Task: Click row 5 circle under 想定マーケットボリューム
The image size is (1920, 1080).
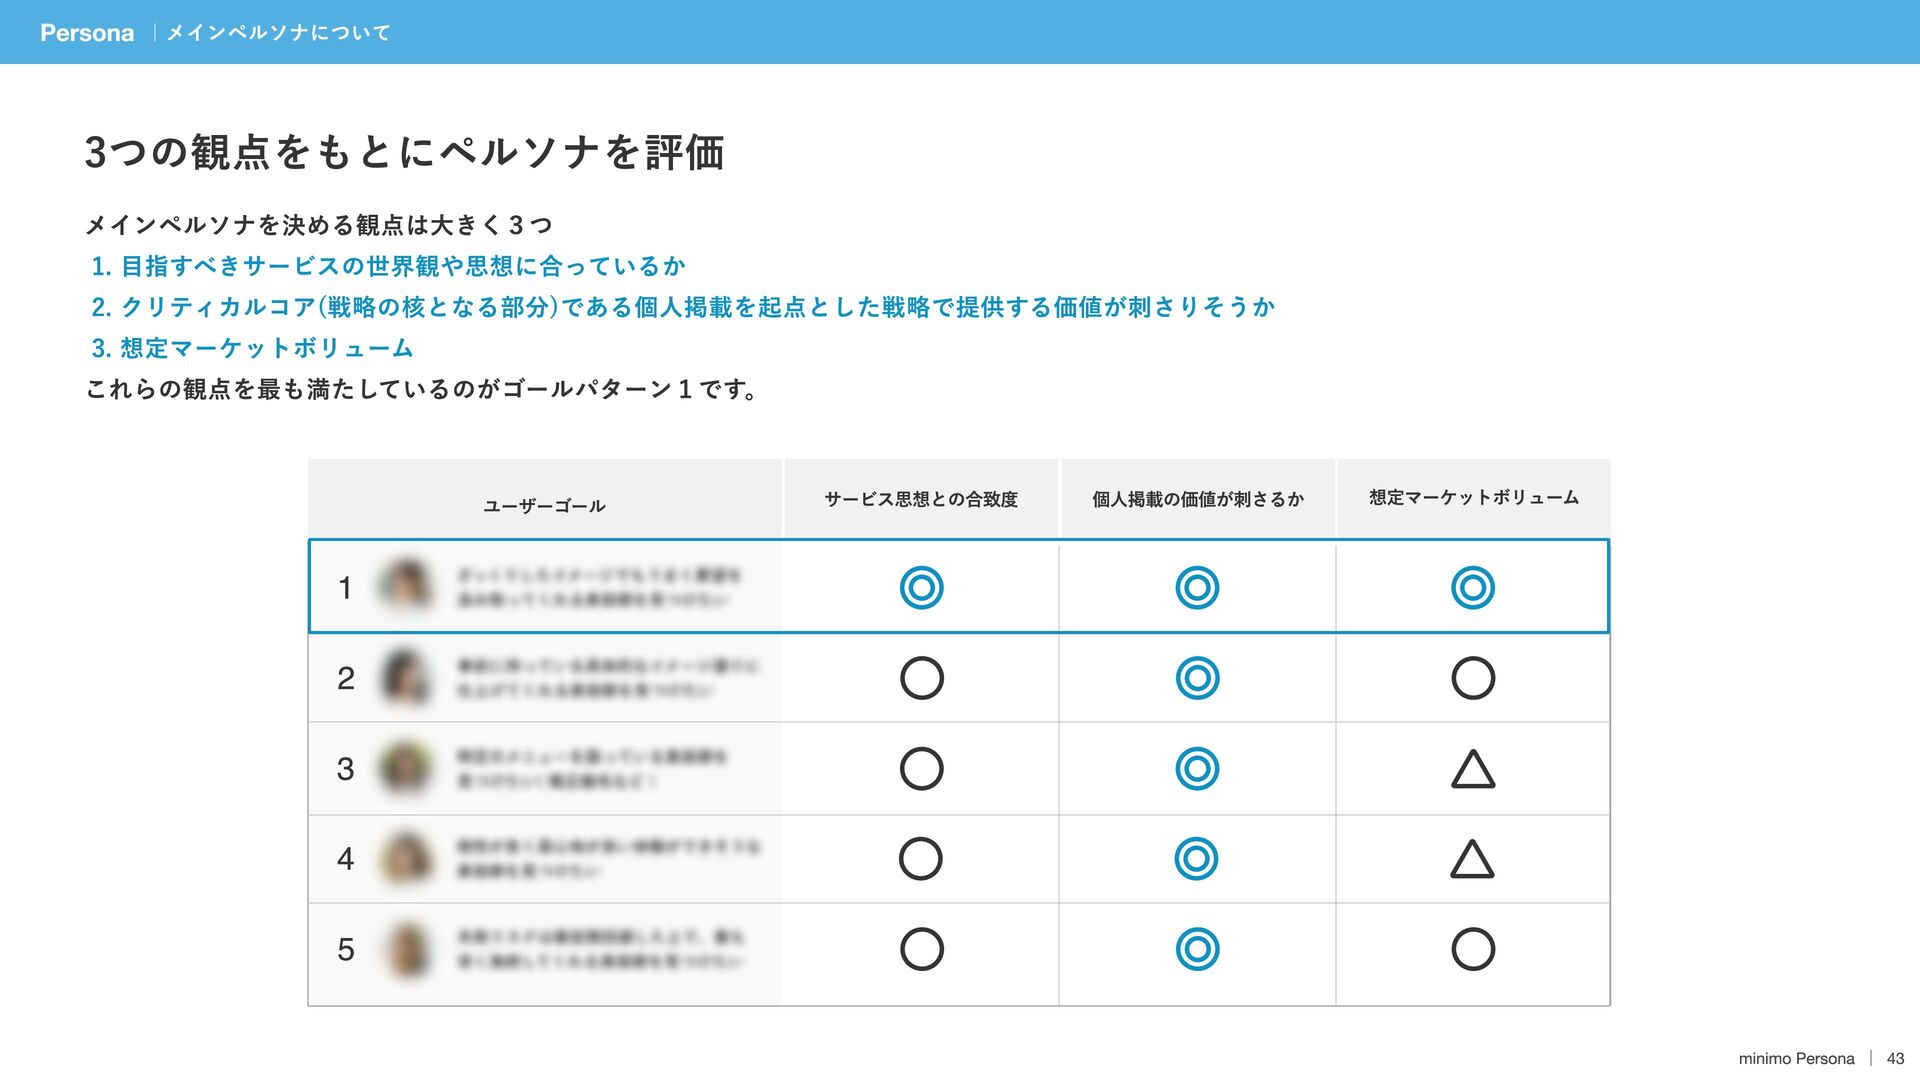Action: click(1472, 949)
